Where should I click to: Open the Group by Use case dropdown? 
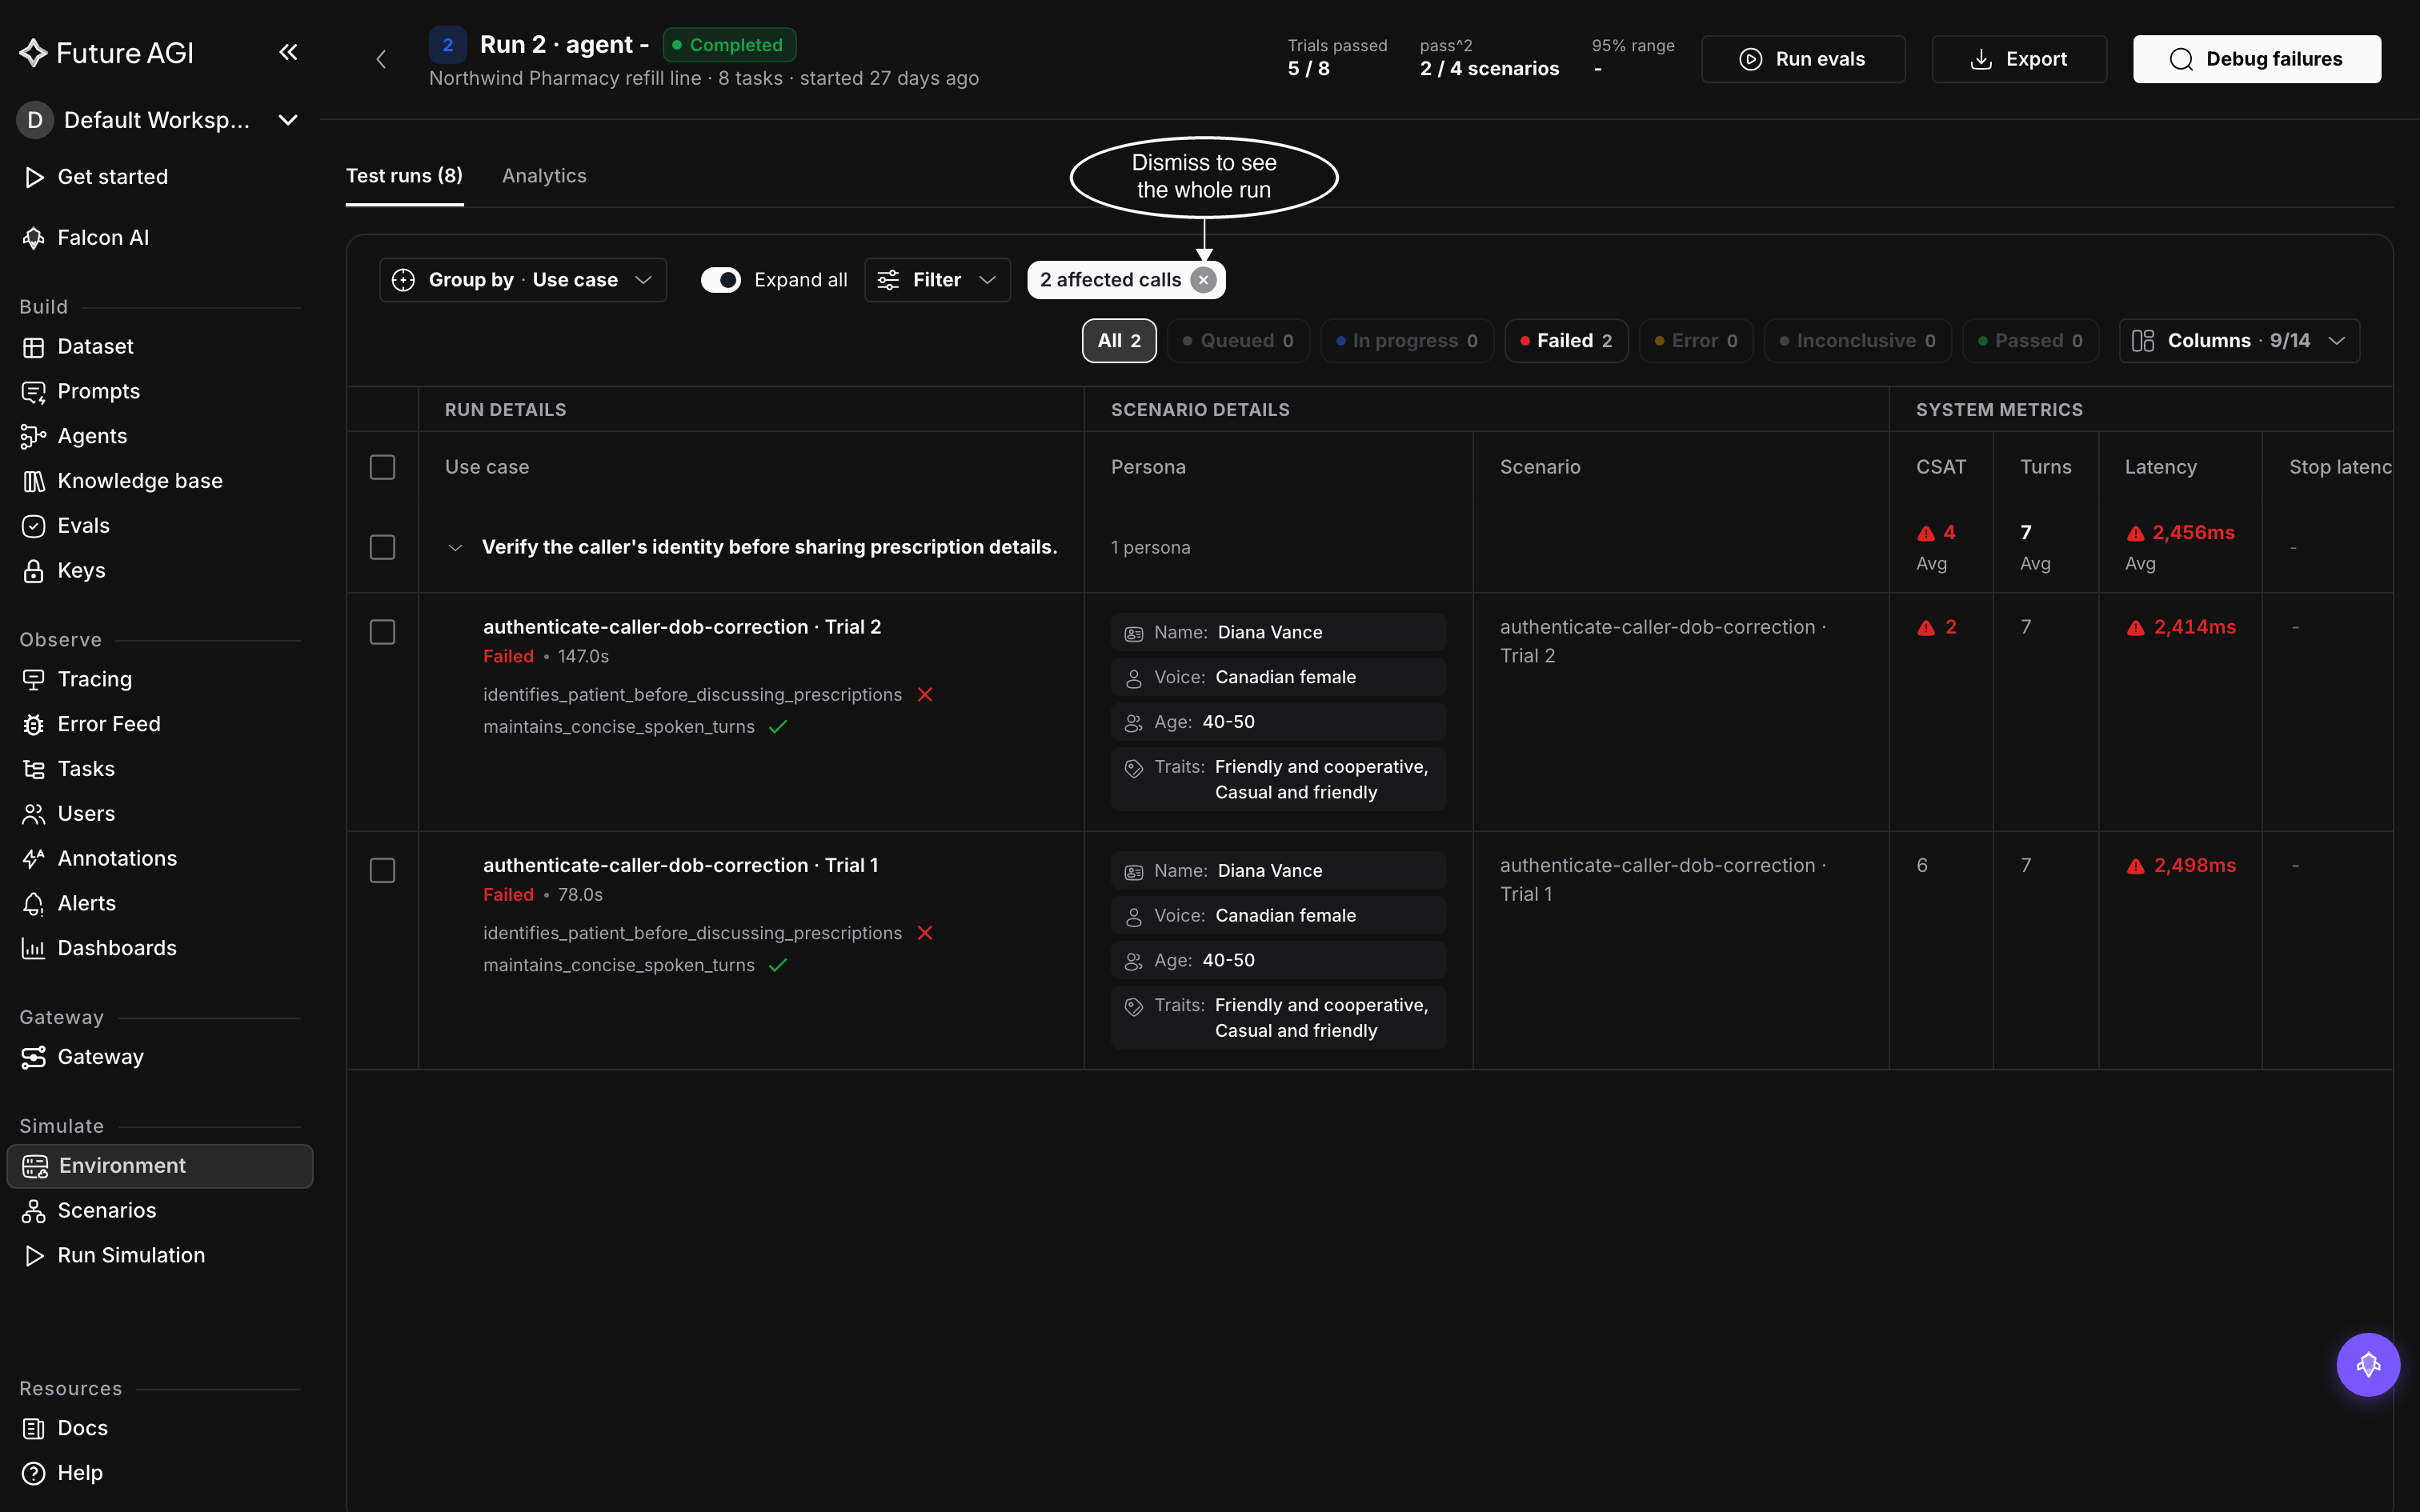tap(523, 280)
